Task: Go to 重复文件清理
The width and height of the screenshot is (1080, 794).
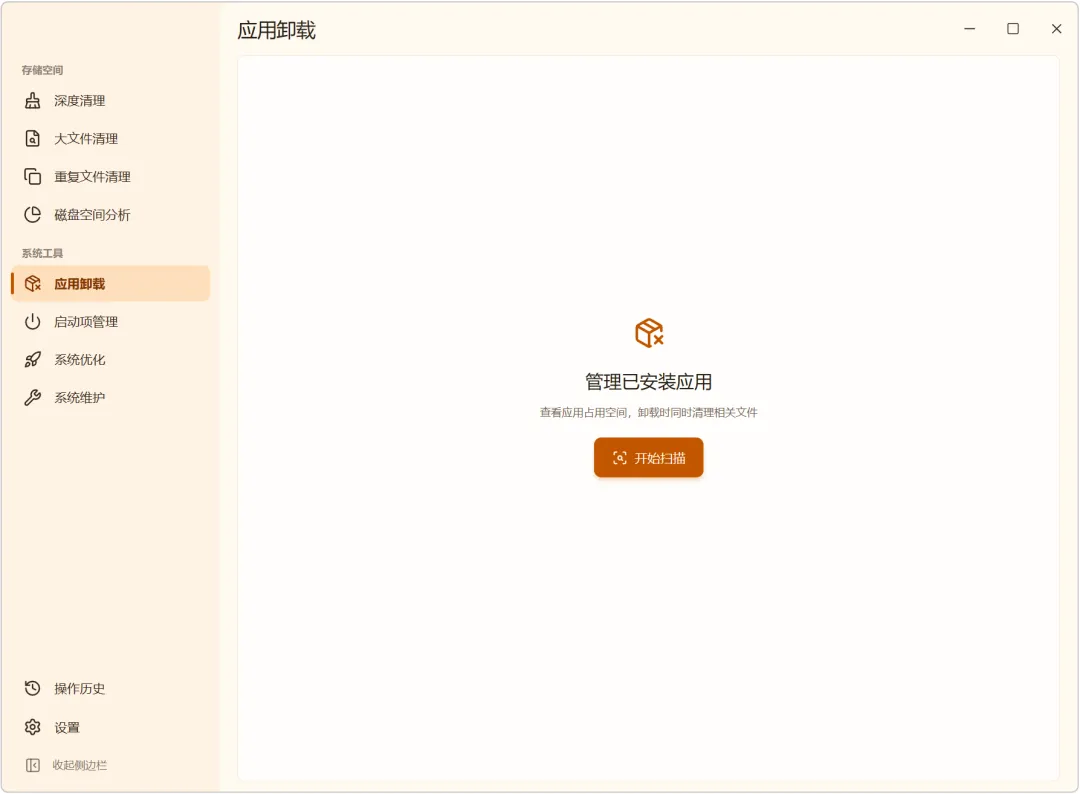Action: [110, 177]
